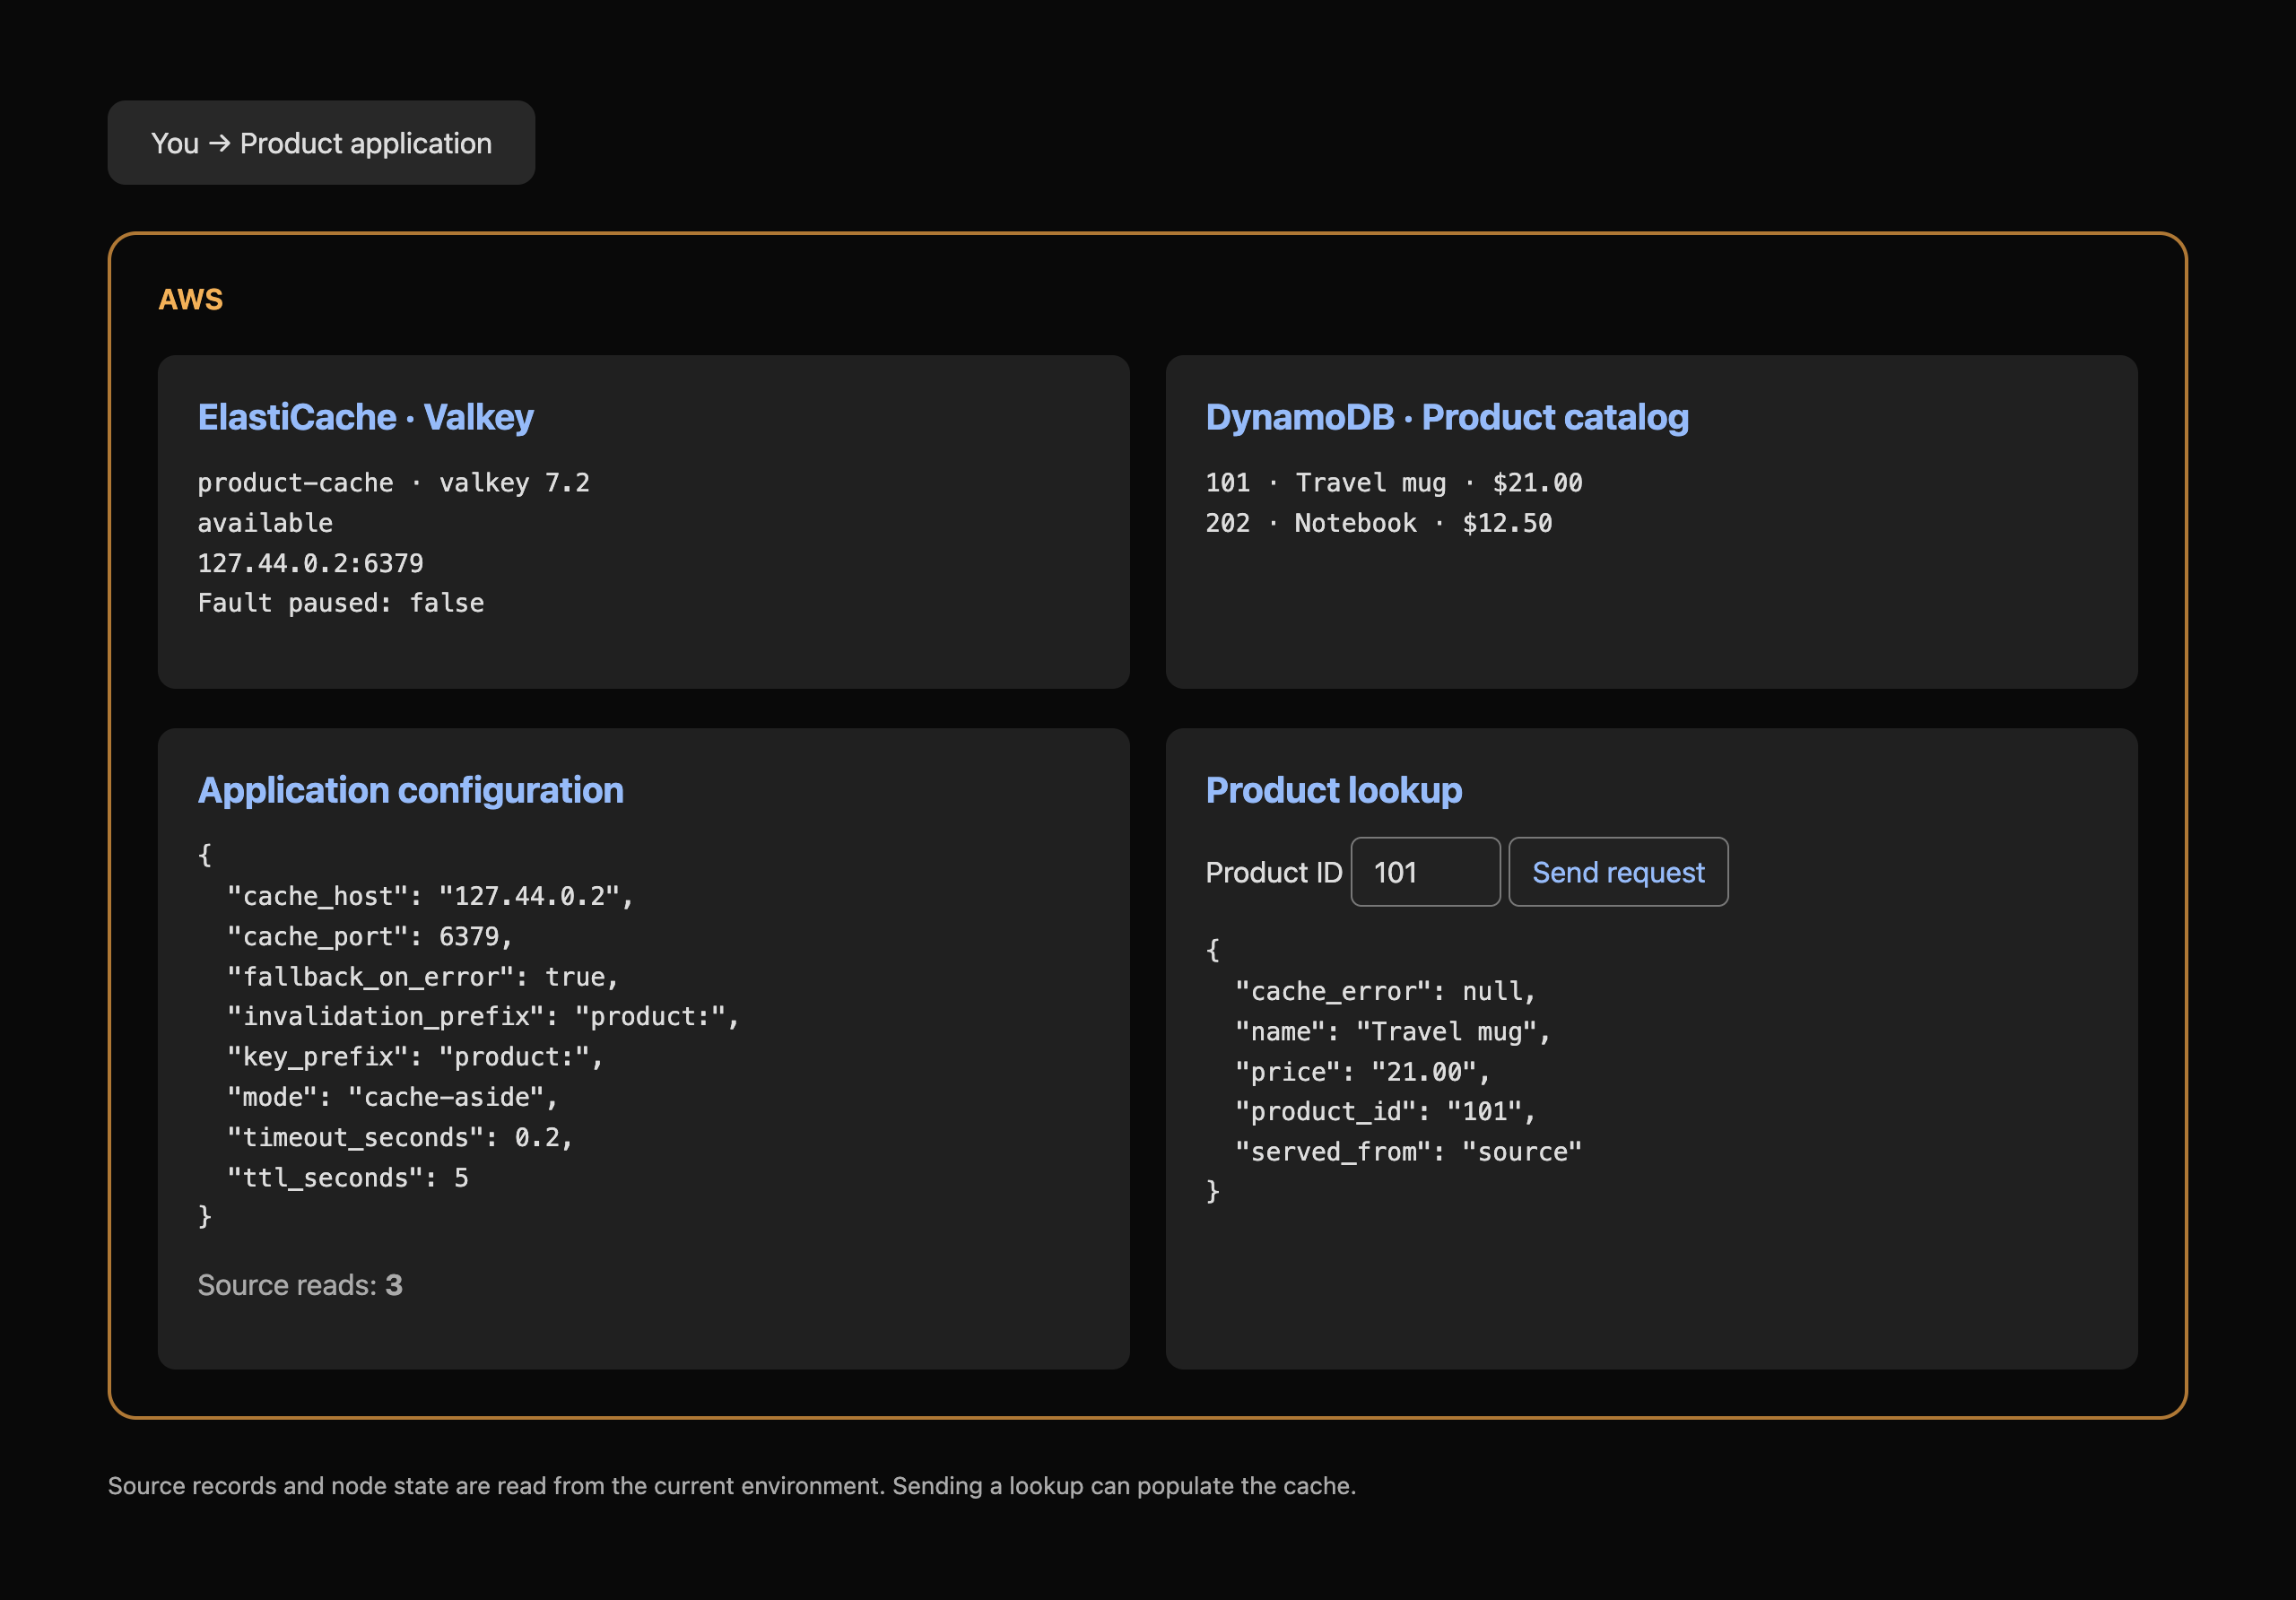Click the "invalidation_prefix" config line
The height and width of the screenshot is (1600, 2296).
(x=483, y=1017)
